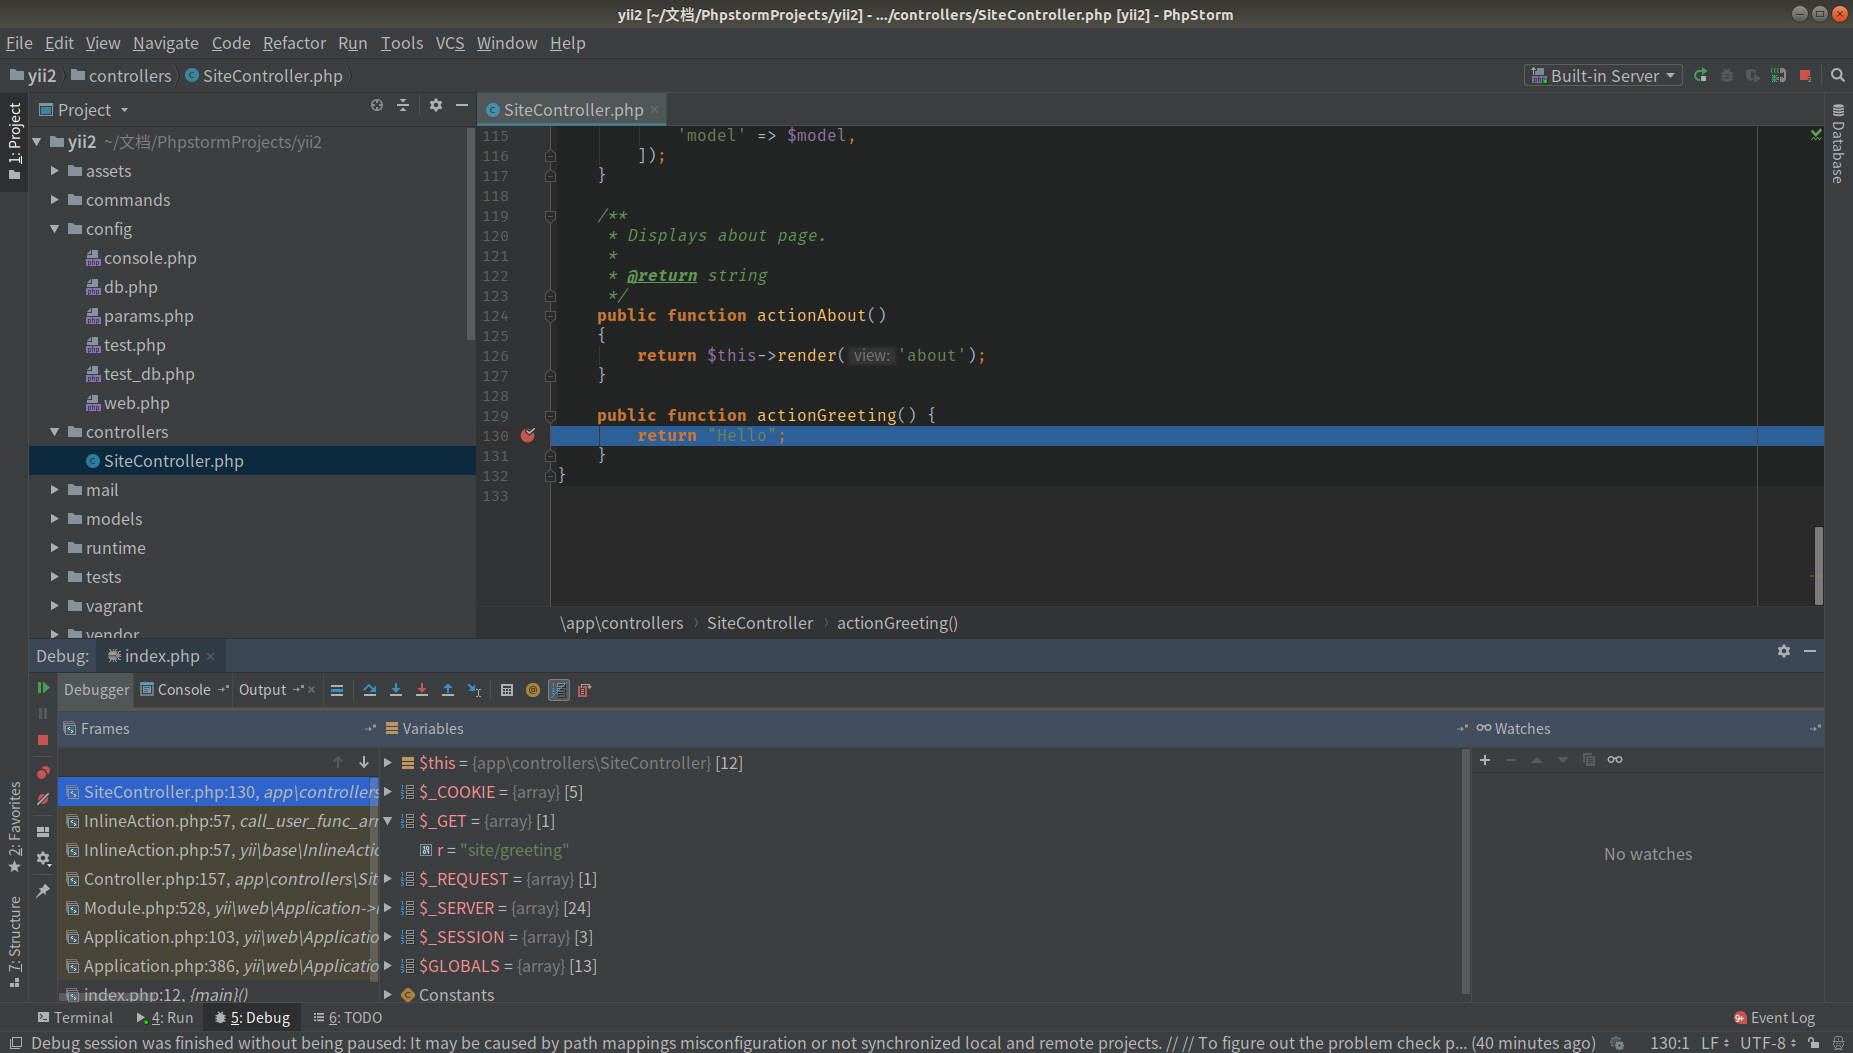Toggle the breakpoint on line 130
1853x1053 pixels.
click(x=528, y=435)
